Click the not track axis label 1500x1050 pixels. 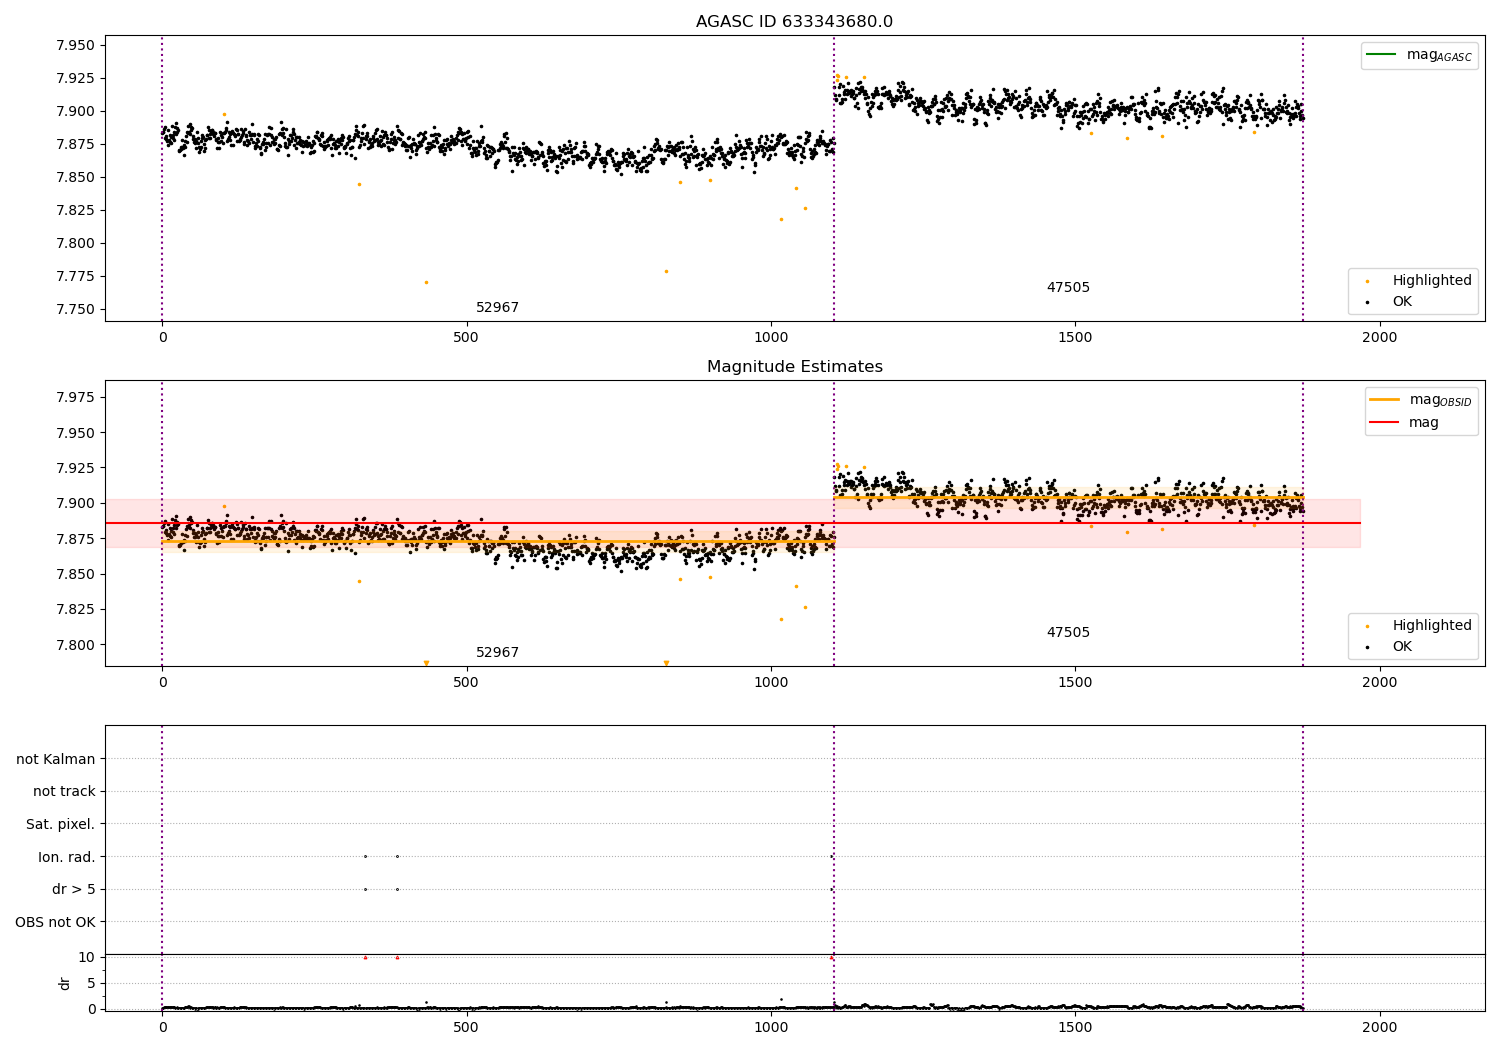64,791
